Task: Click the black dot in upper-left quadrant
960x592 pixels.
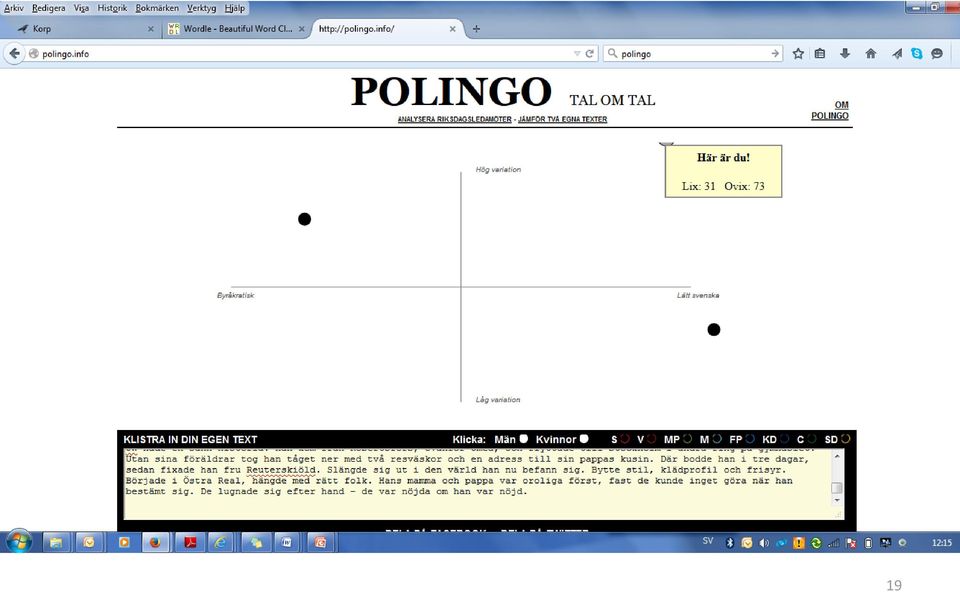Action: (x=304, y=219)
